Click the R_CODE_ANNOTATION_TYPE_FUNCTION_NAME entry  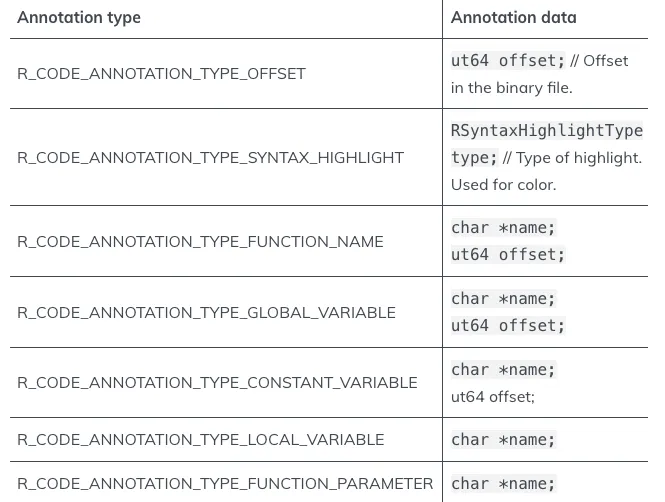[x=200, y=242]
